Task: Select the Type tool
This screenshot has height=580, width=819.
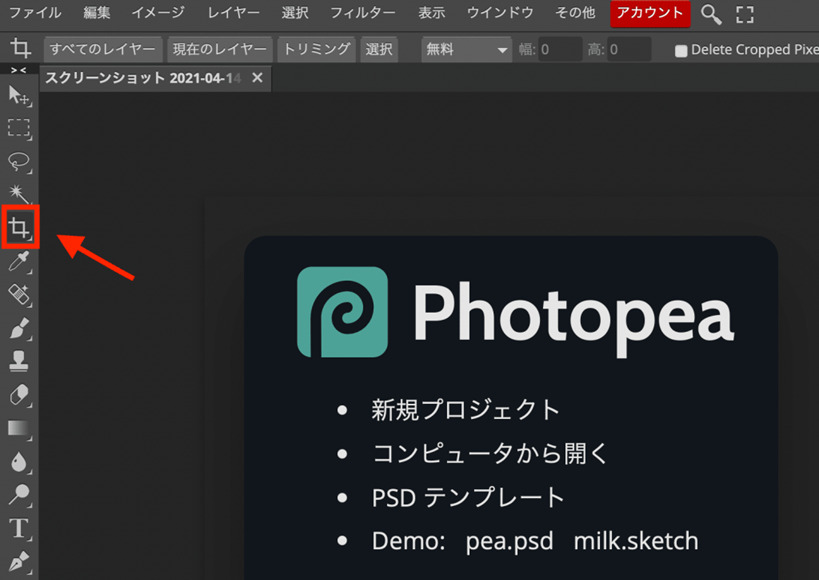Action: (19, 528)
